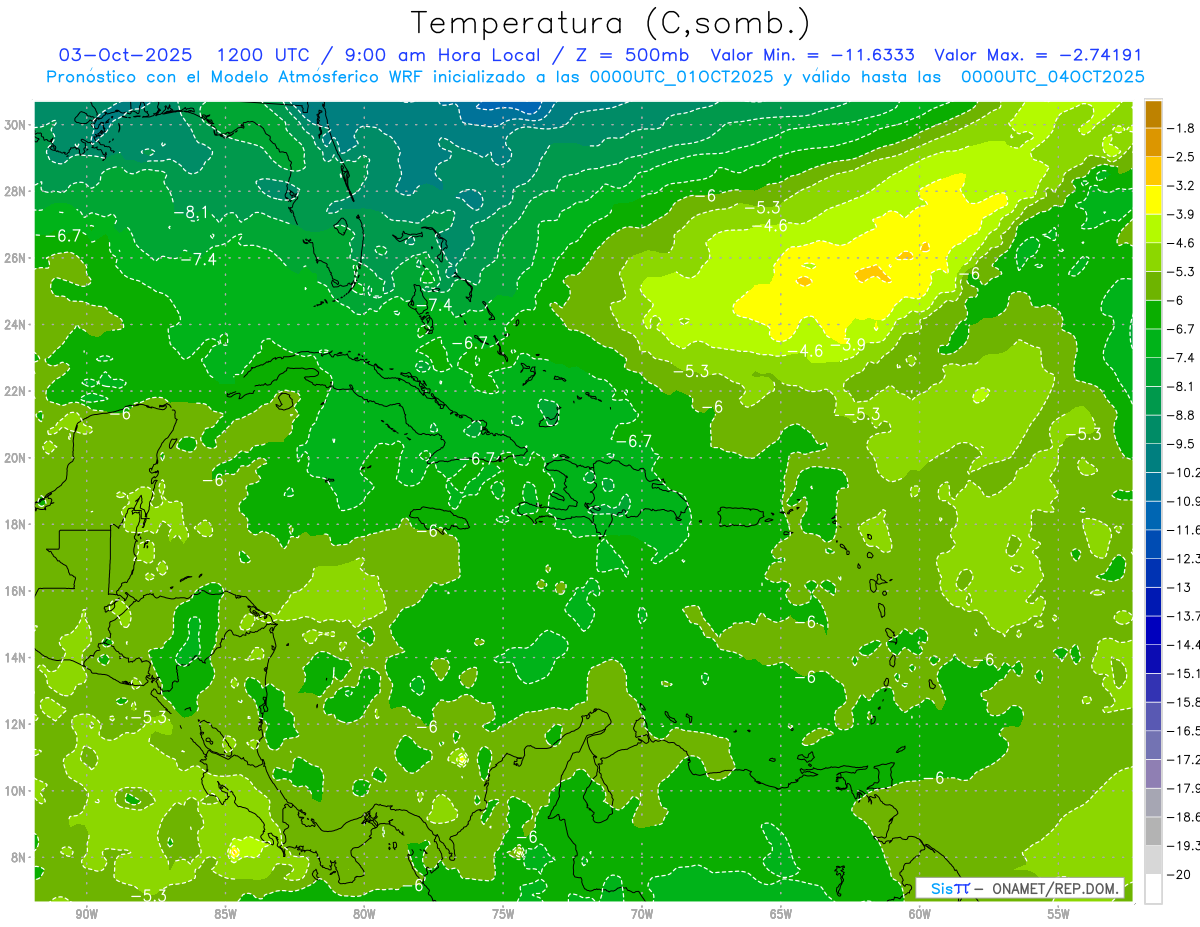This screenshot has height=927, width=1200.
Task: Click the '28N' latitude axis label
Action: (15, 191)
